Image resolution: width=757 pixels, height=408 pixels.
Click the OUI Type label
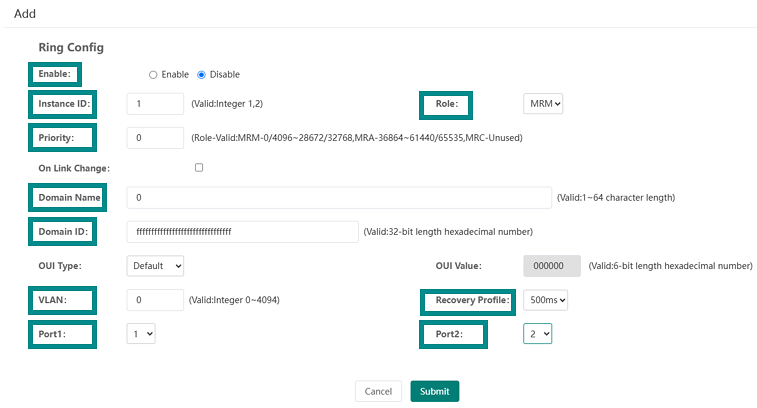[60, 266]
